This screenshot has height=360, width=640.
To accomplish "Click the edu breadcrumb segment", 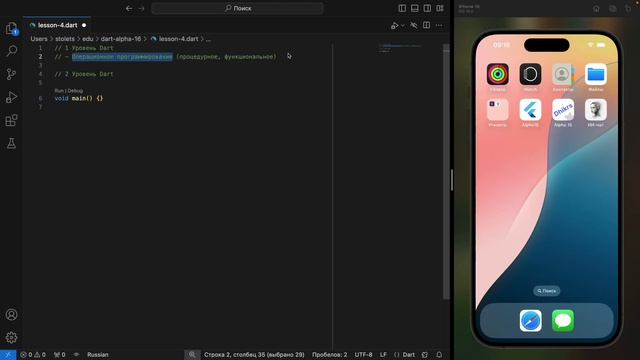I will click(88, 39).
